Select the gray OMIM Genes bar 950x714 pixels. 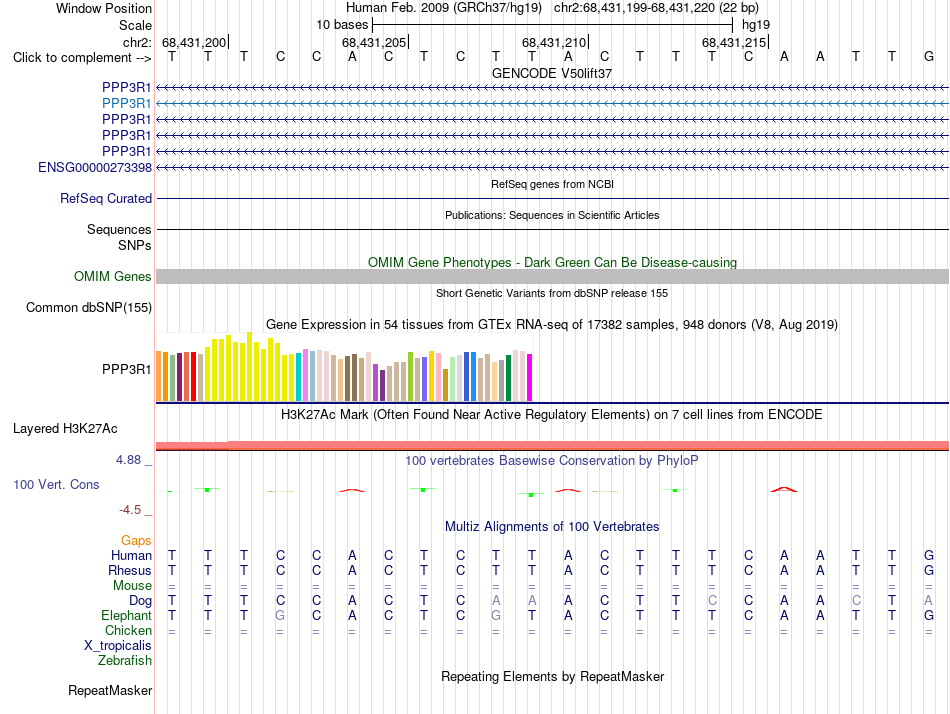tap(552, 276)
